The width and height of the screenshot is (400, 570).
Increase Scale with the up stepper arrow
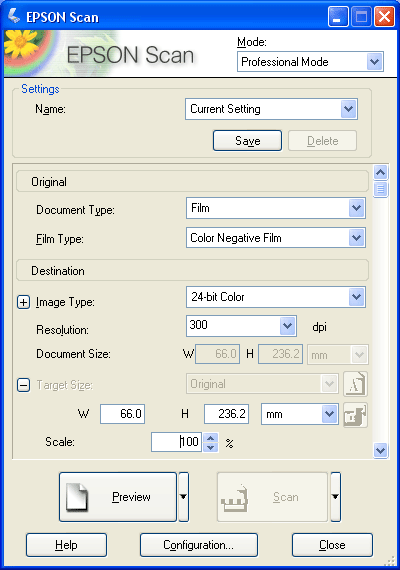tap(211, 438)
